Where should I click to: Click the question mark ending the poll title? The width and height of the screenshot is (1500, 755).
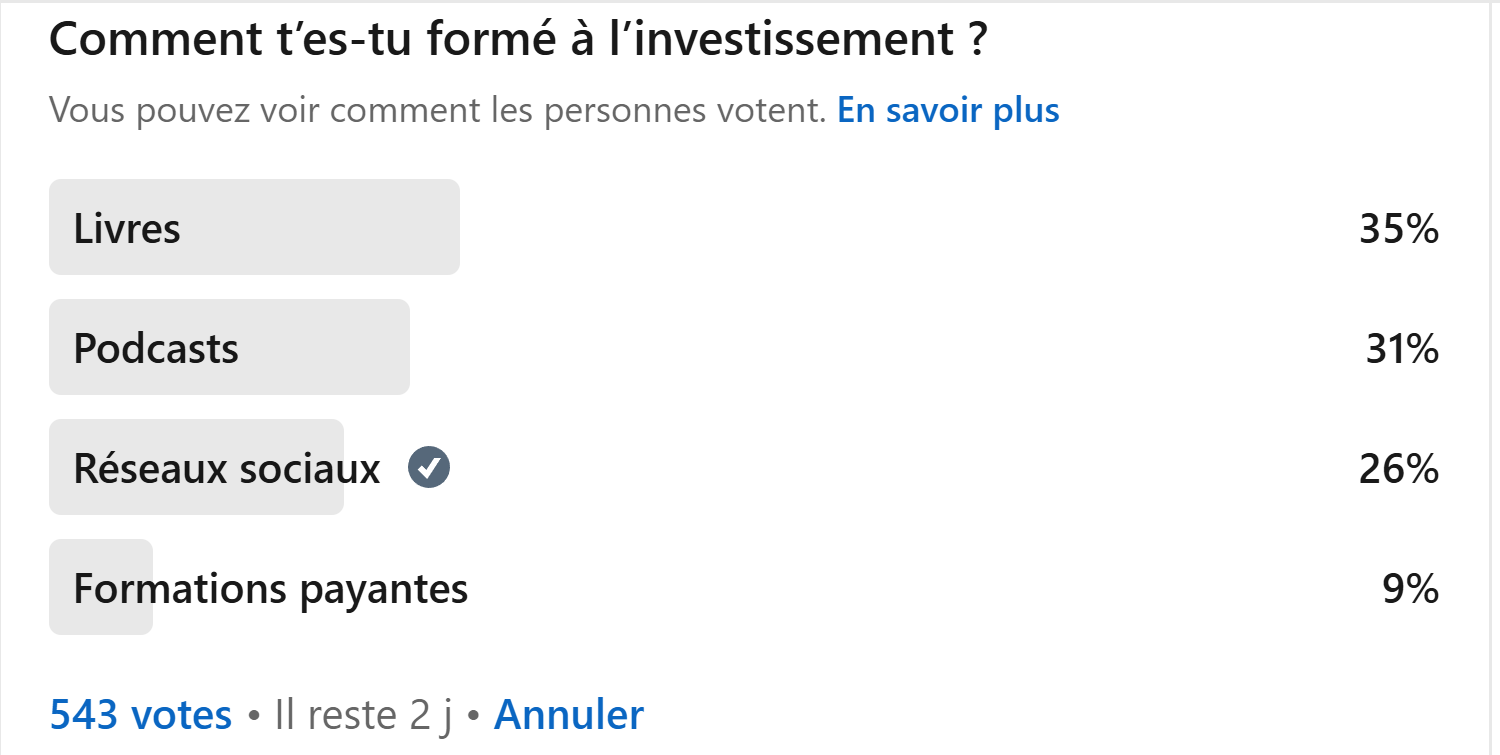click(x=976, y=40)
